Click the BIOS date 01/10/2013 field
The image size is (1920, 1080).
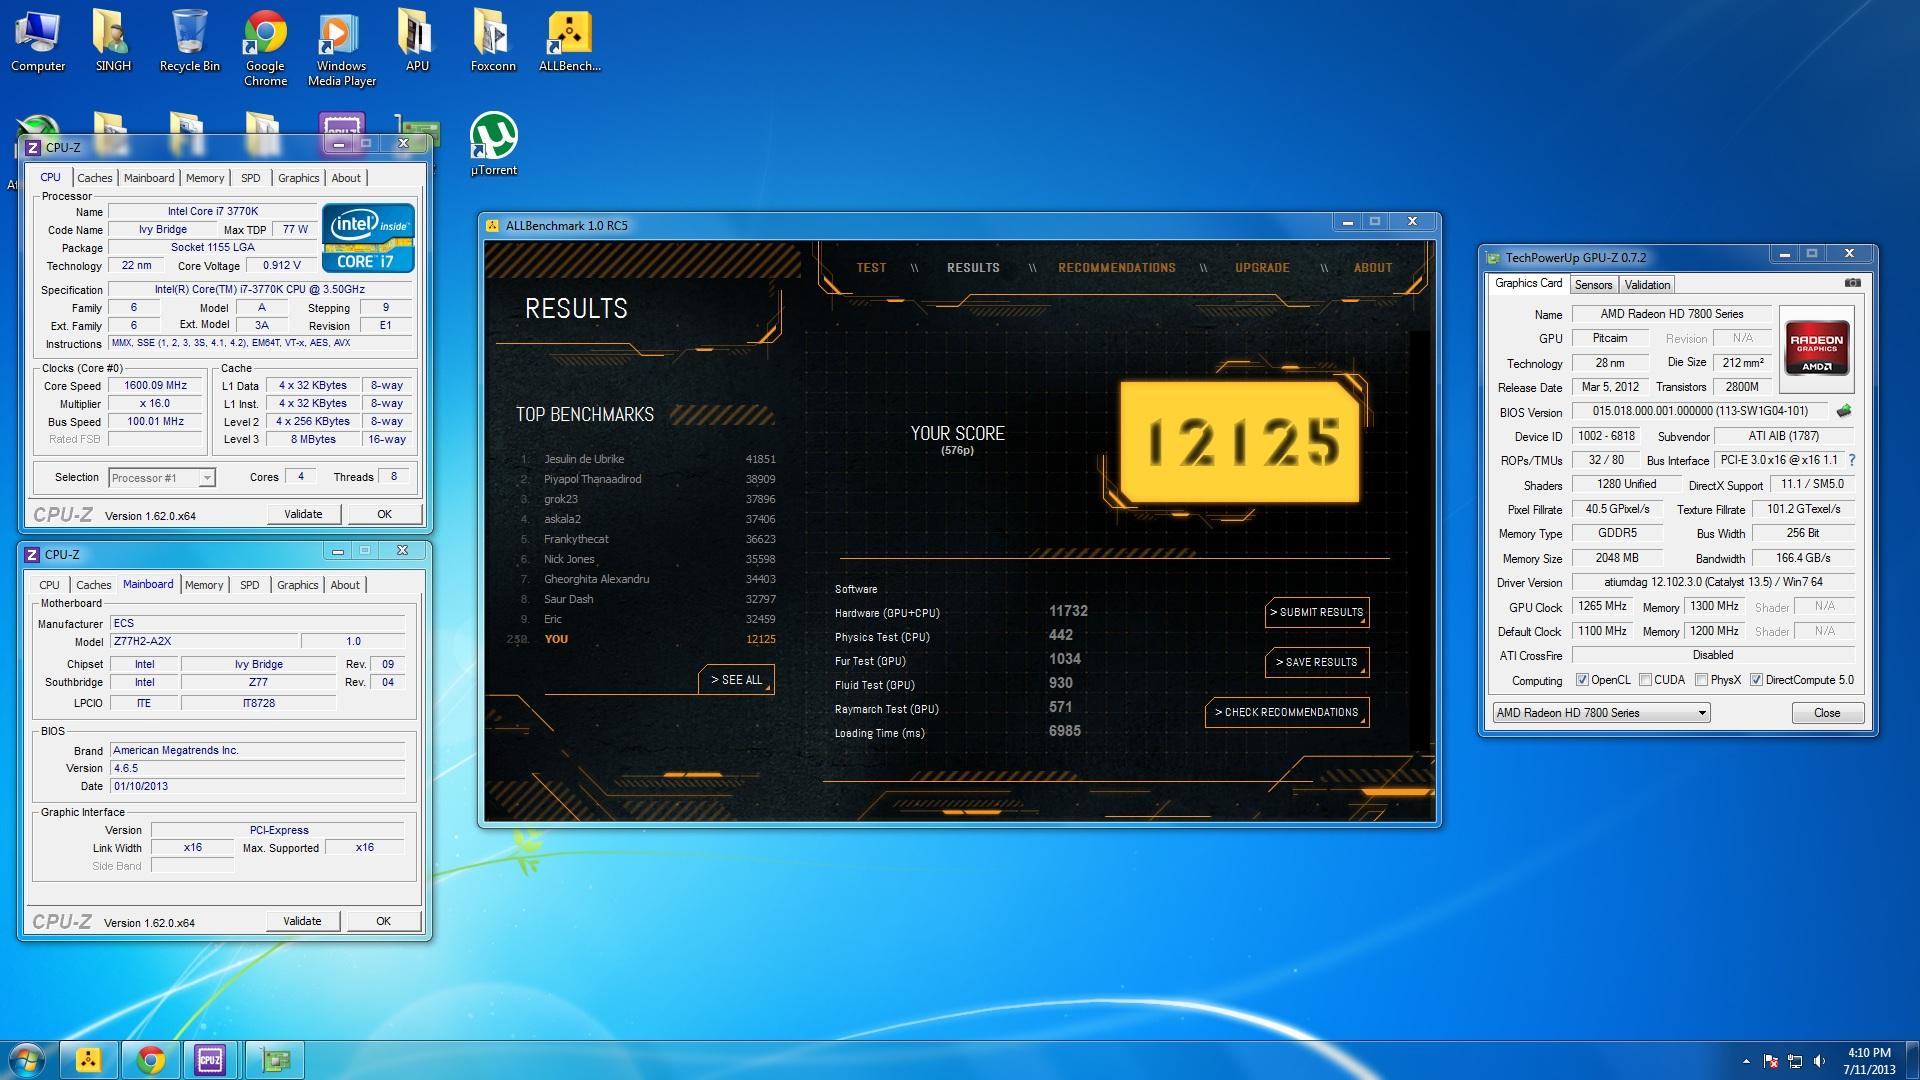(x=258, y=786)
